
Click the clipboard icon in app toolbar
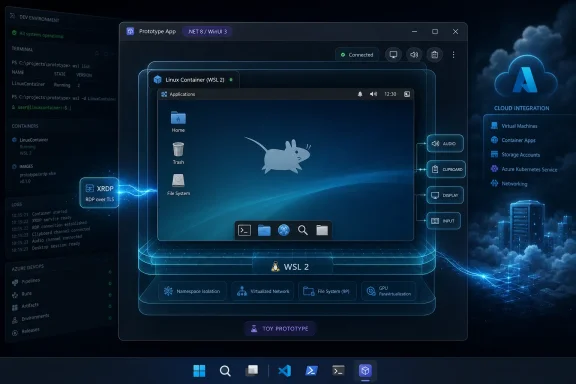click(x=435, y=55)
